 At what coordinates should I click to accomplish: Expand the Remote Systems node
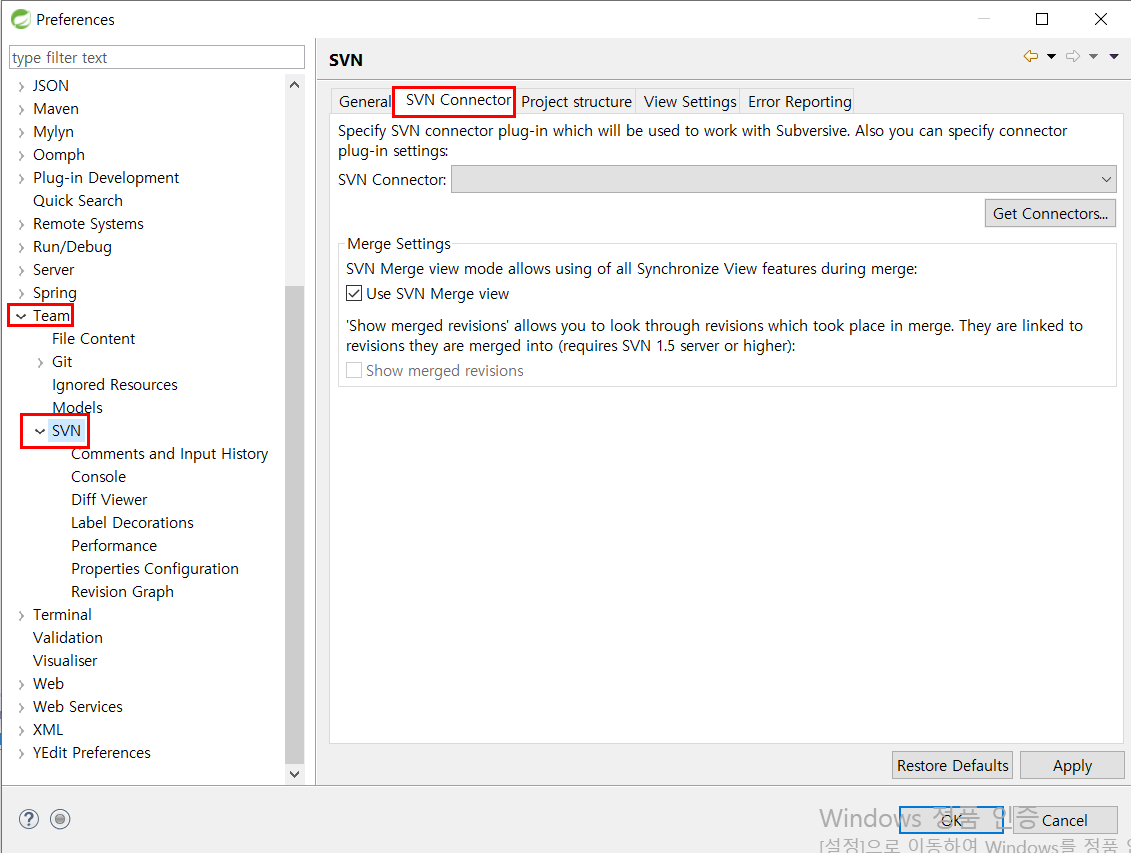coord(21,225)
